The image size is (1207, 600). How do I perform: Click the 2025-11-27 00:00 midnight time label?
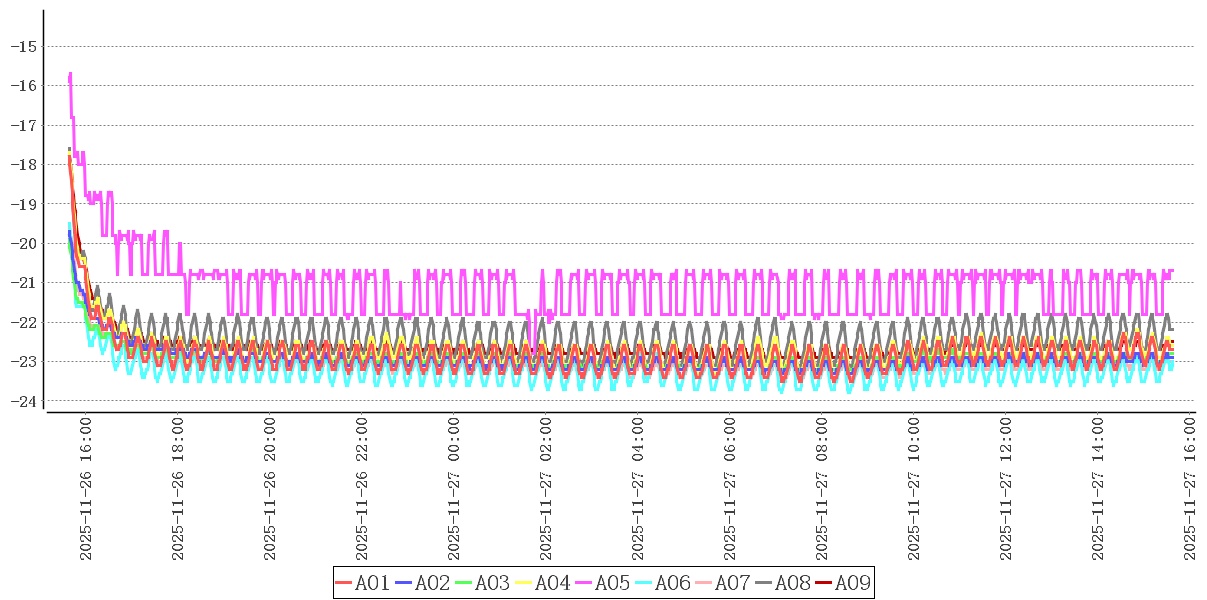[454, 489]
